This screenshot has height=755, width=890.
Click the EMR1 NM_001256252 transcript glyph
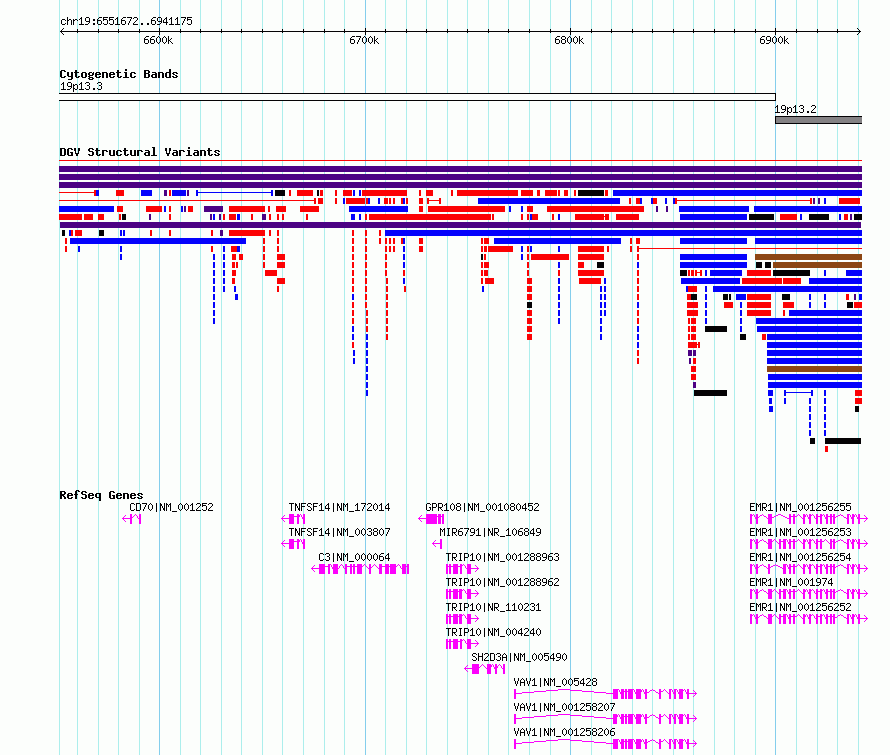coord(808,619)
